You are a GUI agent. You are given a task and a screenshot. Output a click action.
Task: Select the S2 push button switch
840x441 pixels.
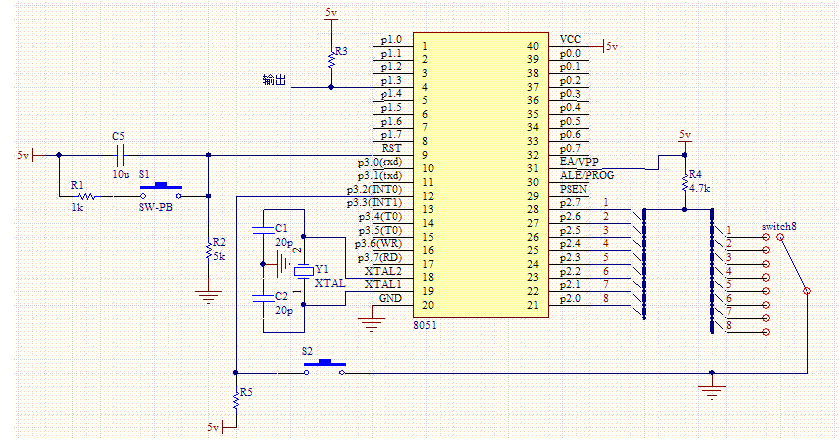pos(325,367)
